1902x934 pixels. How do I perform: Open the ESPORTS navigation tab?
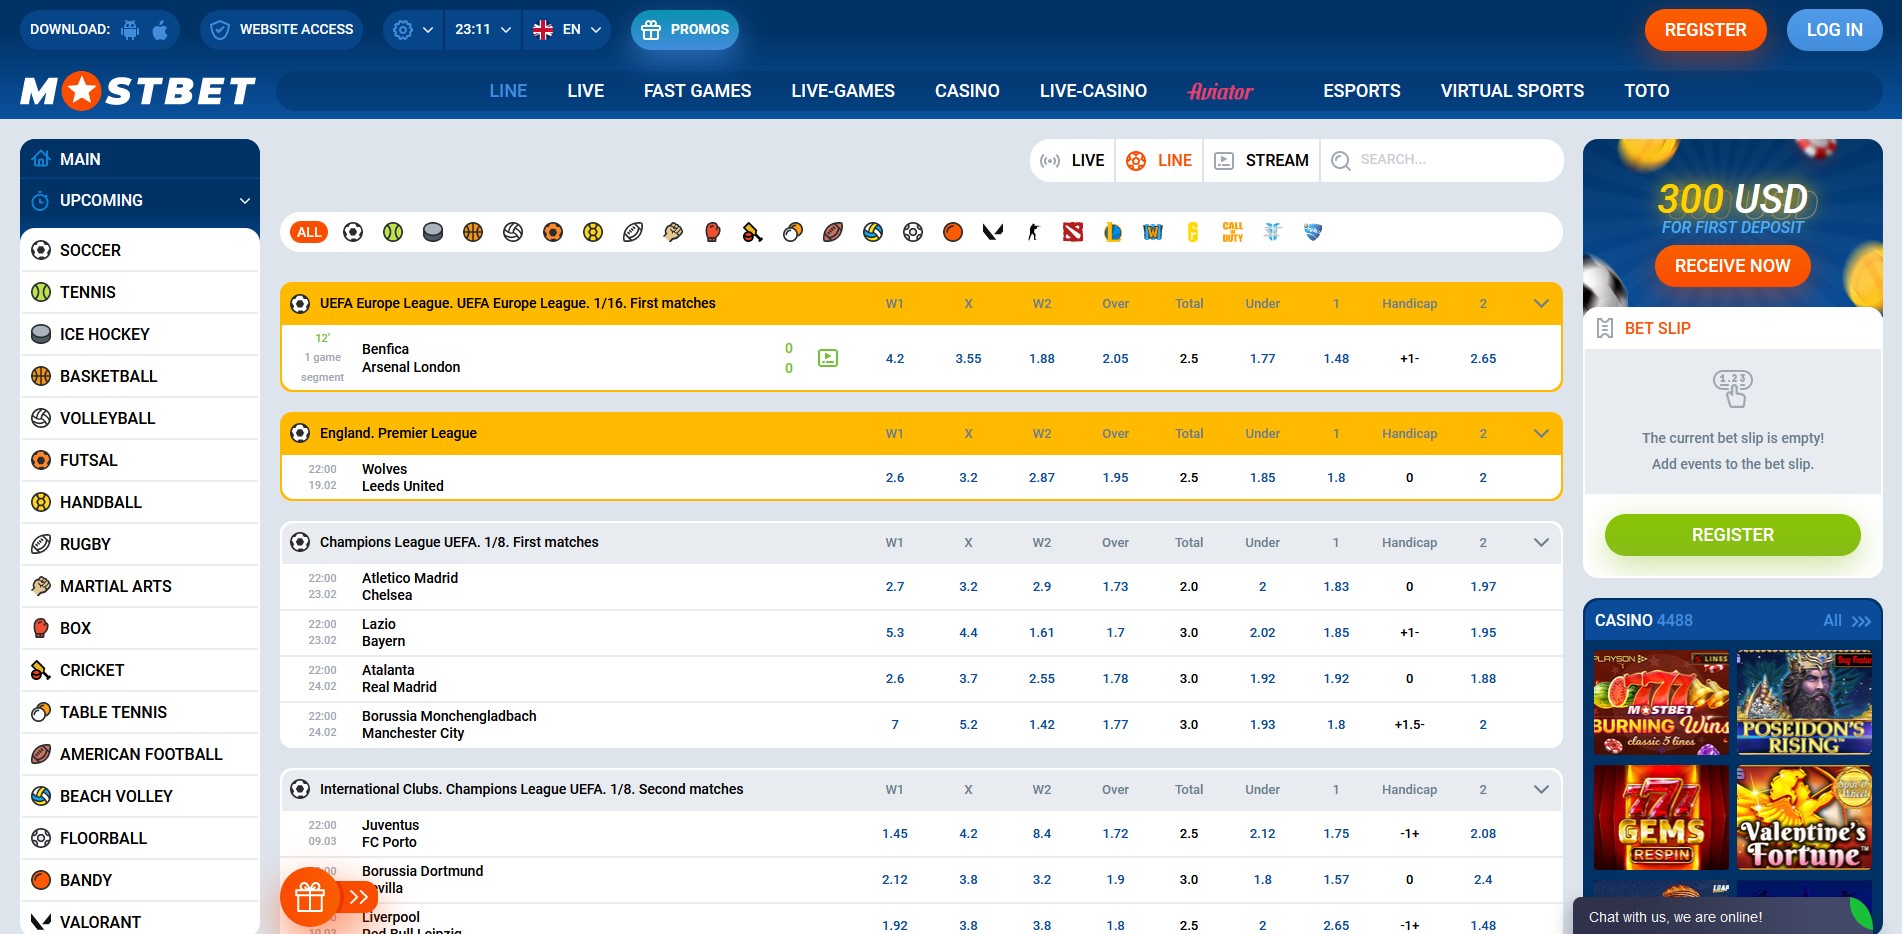[x=1362, y=91]
